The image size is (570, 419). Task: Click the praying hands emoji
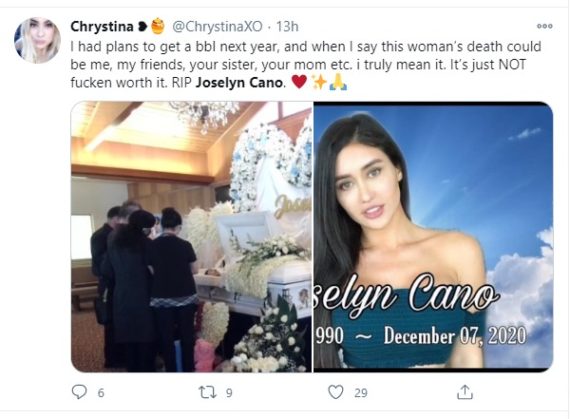coord(338,82)
